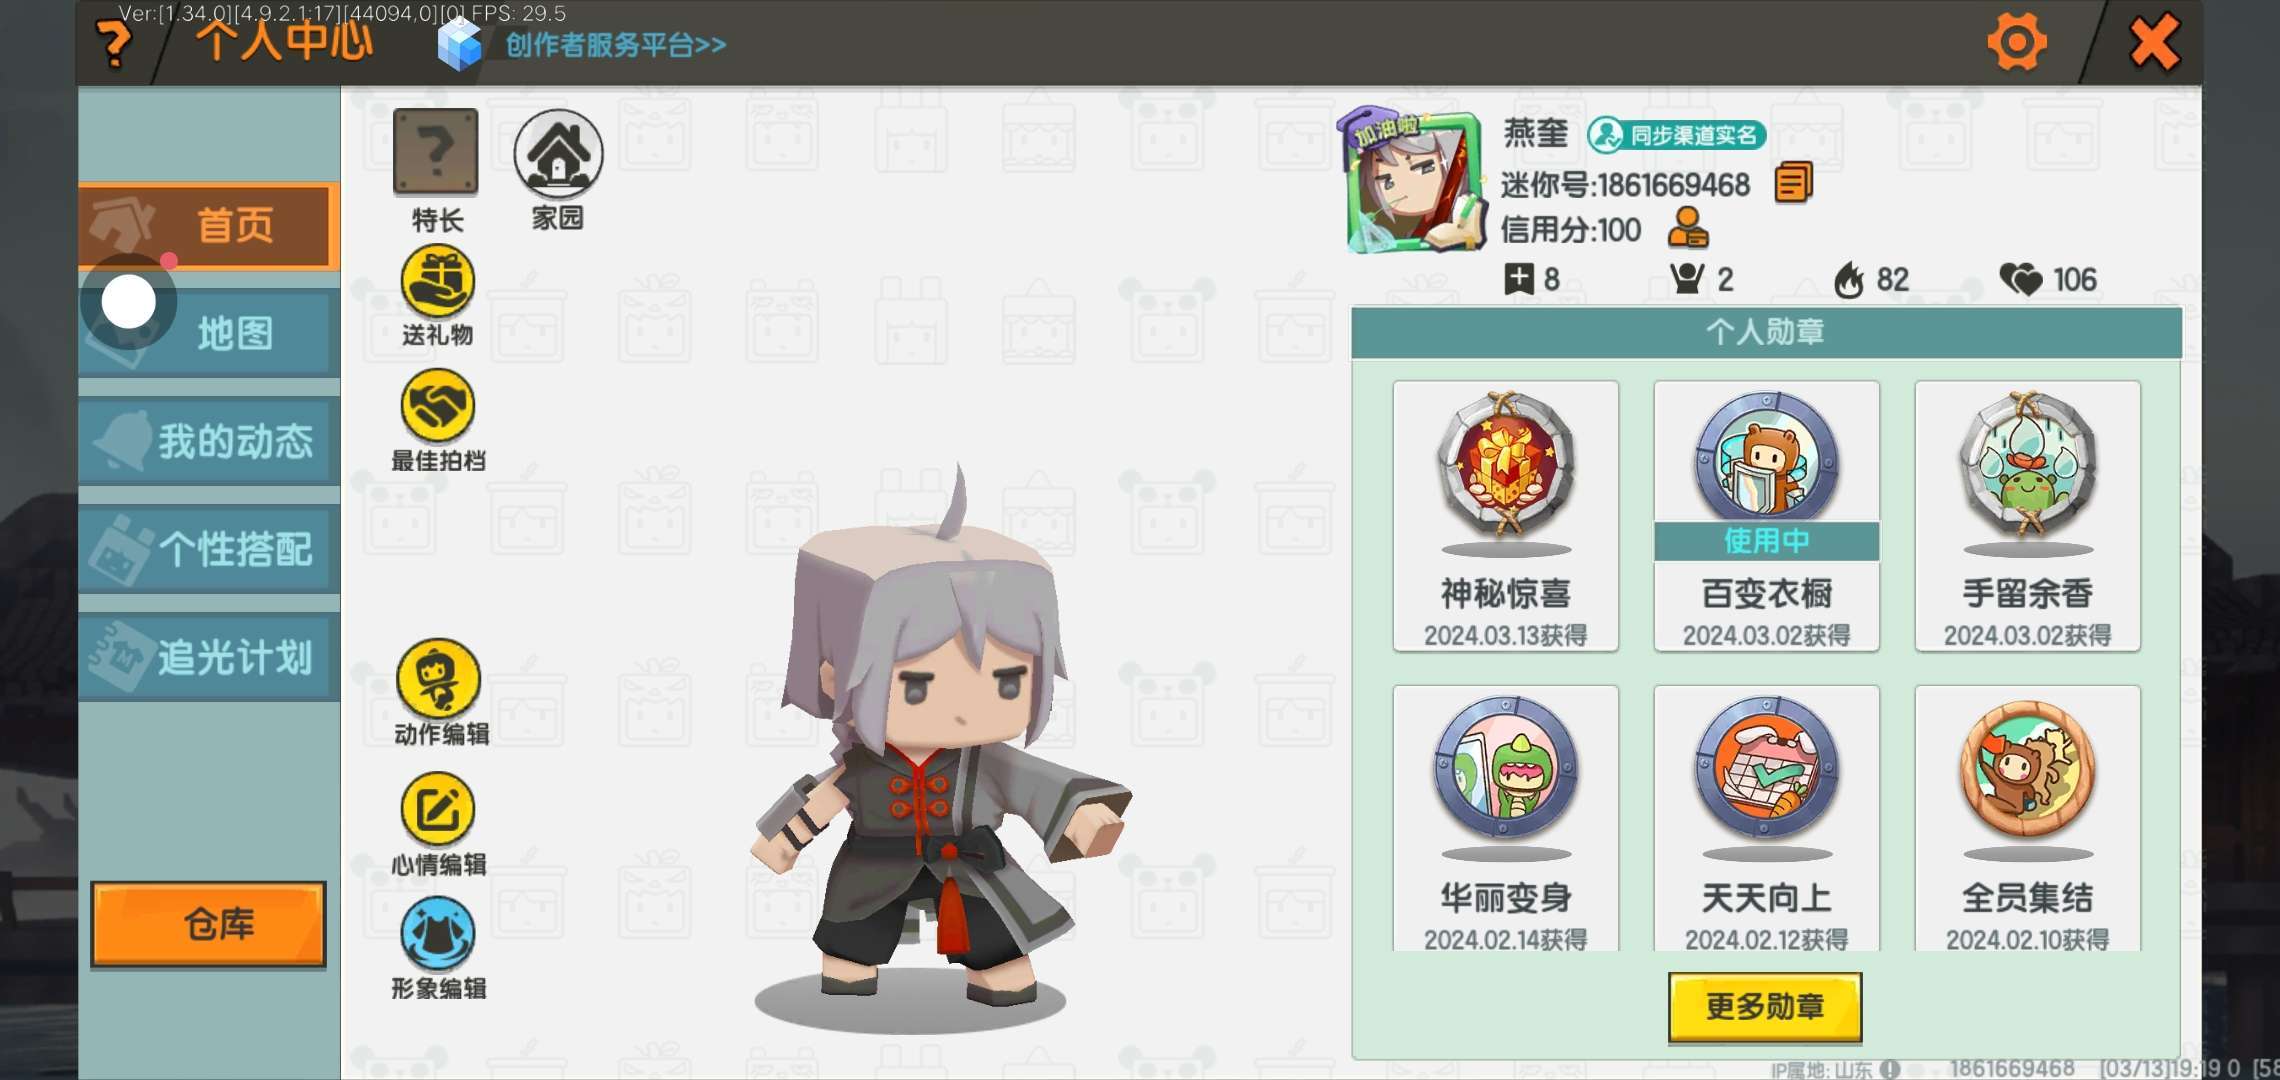2280x1080 pixels.
Task: Copy the 迷你号 with the clipboard icon
Action: point(1793,183)
